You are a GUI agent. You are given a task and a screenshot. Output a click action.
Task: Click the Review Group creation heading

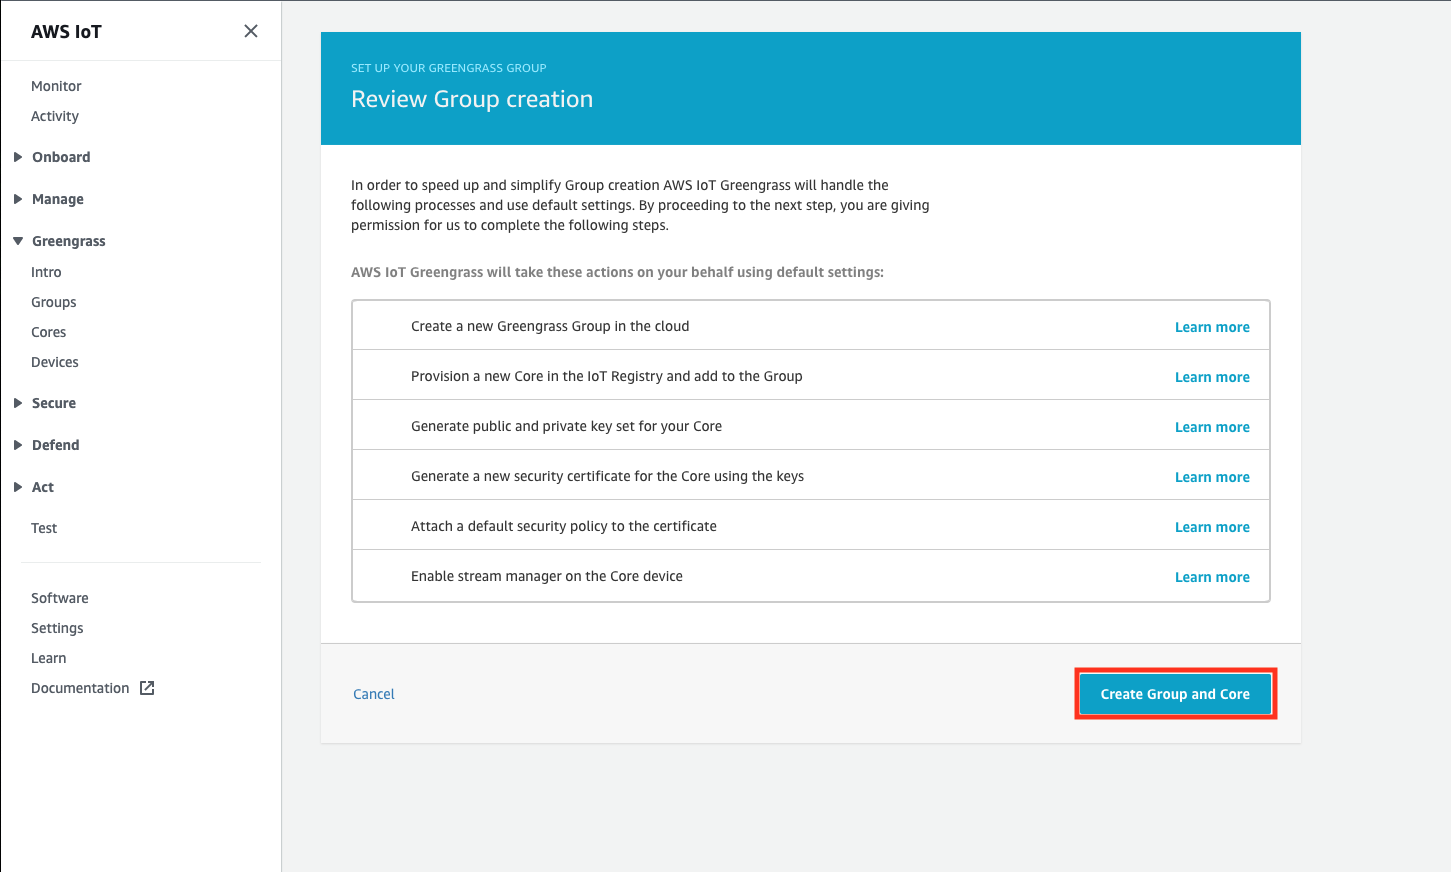472,99
